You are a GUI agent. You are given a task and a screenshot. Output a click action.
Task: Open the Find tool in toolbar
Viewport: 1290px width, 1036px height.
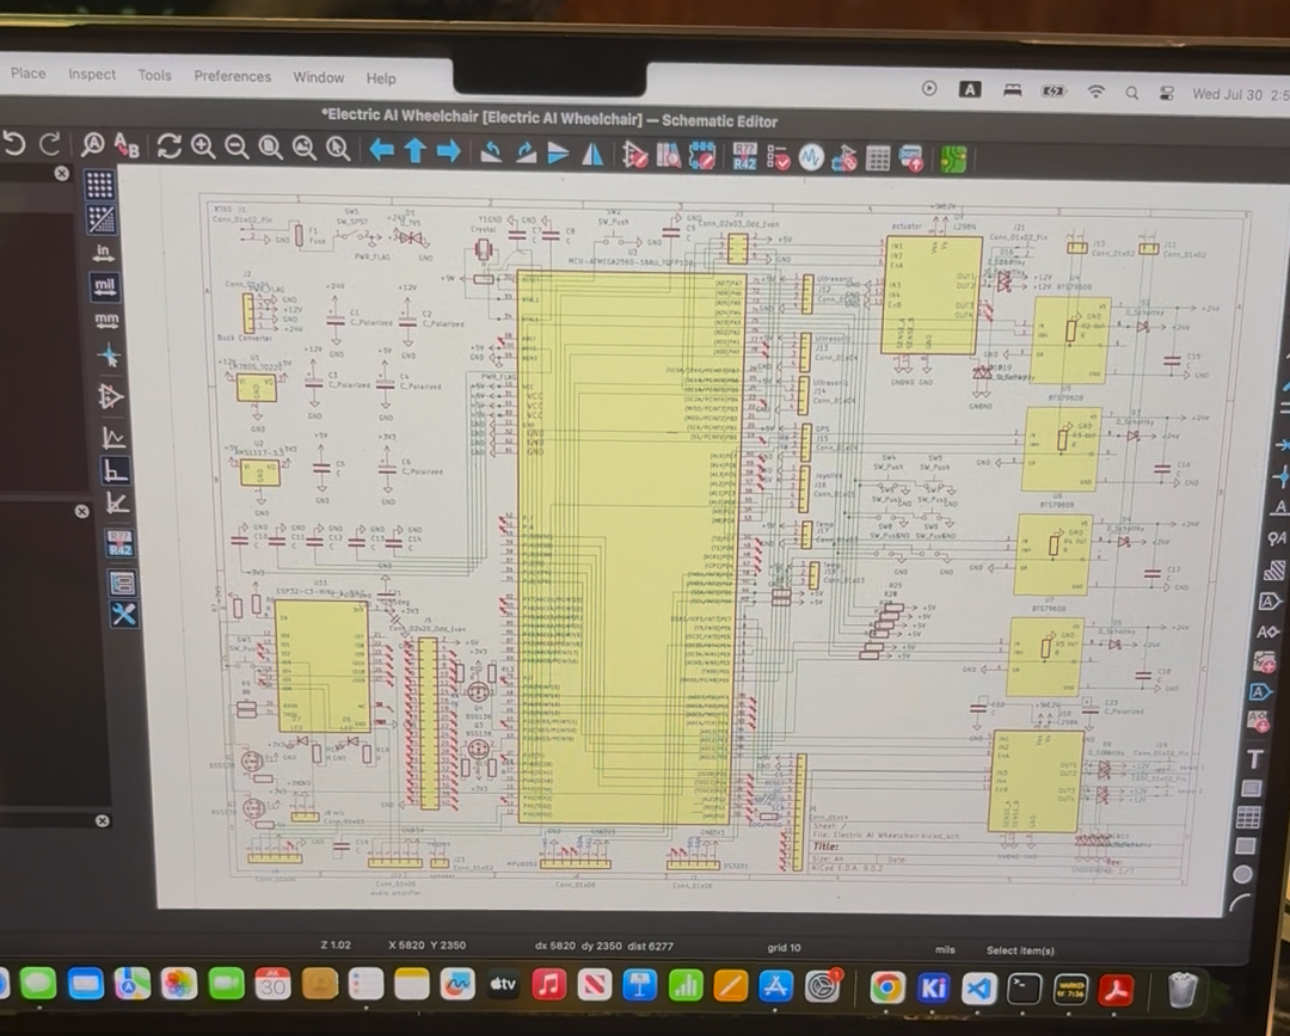(x=92, y=146)
